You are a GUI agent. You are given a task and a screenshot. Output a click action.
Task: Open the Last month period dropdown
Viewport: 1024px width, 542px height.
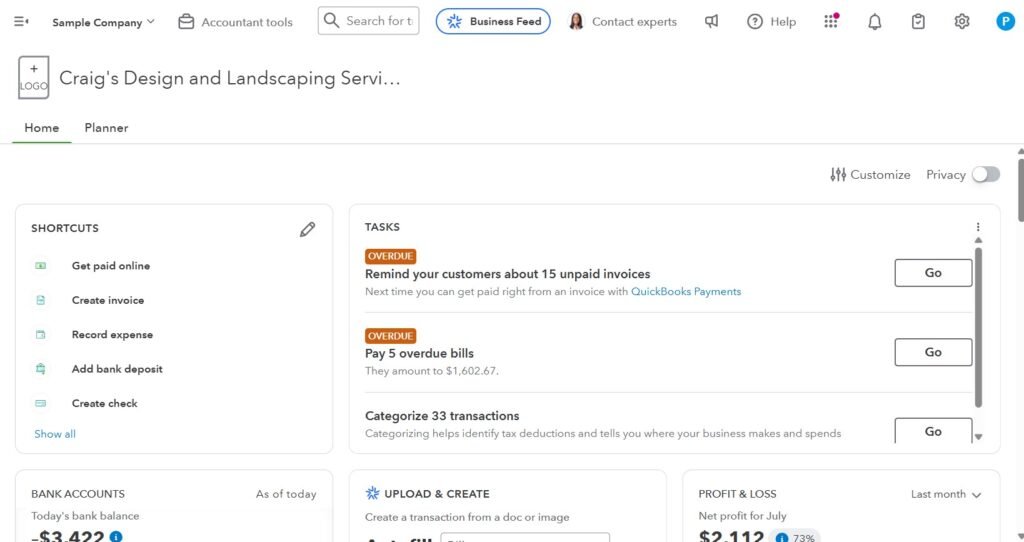coord(946,494)
